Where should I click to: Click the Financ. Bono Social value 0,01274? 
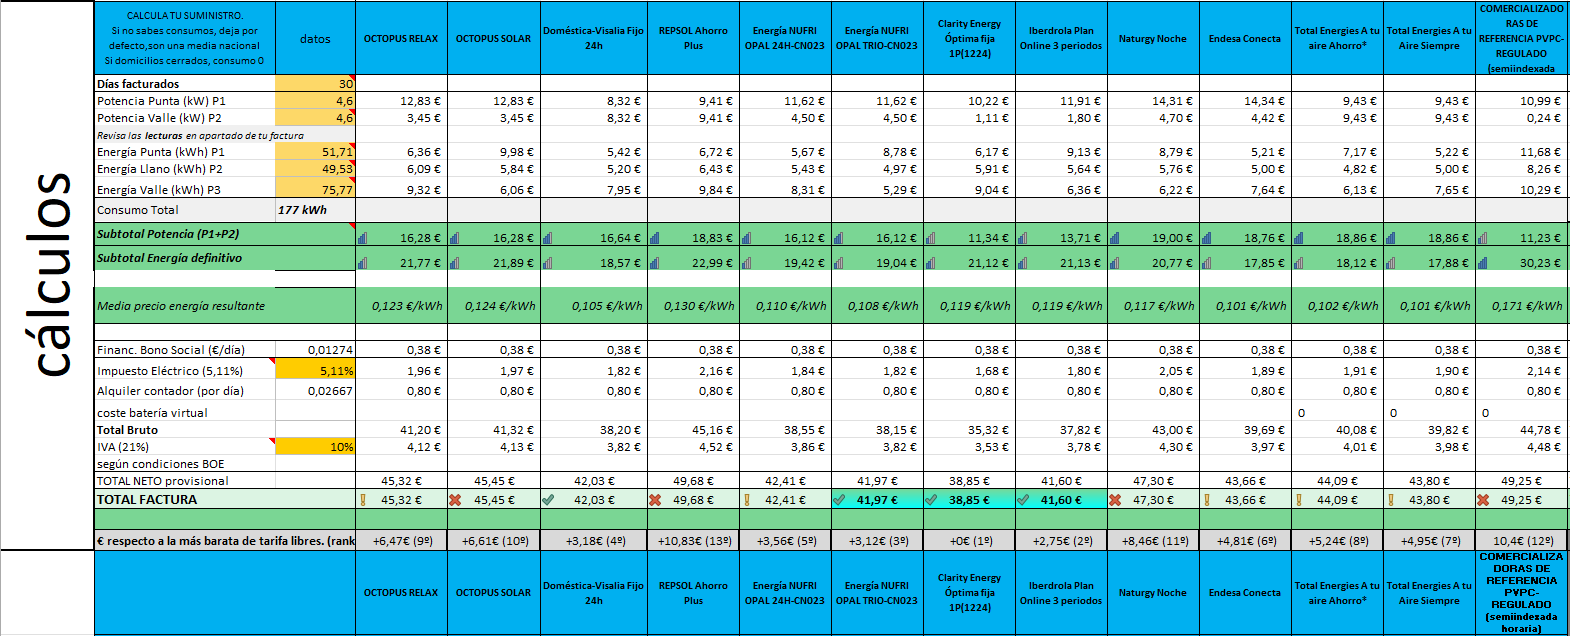point(330,350)
